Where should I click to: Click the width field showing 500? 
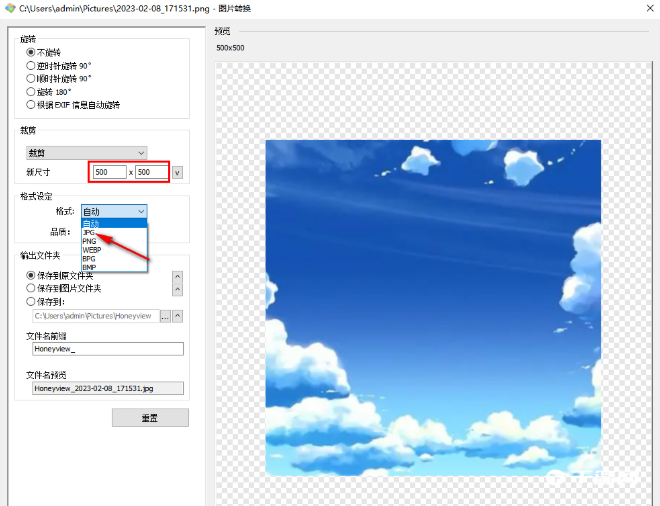[x=109, y=172]
